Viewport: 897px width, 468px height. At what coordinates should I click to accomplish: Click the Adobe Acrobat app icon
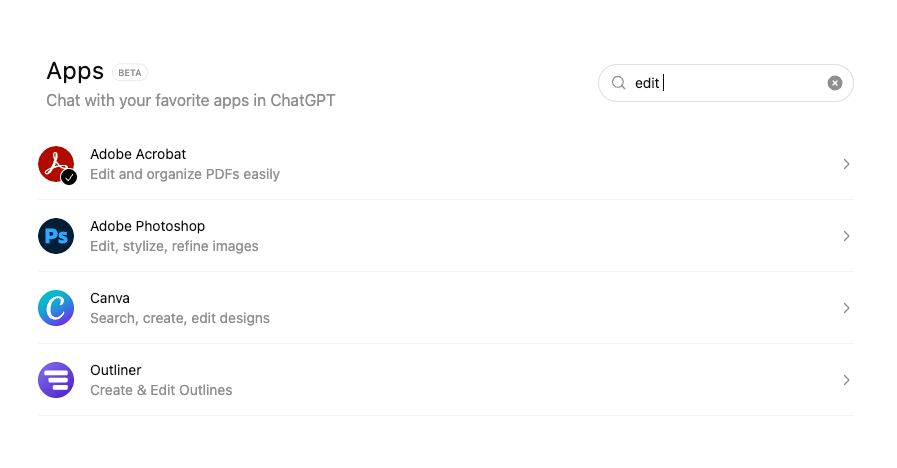coord(55,163)
